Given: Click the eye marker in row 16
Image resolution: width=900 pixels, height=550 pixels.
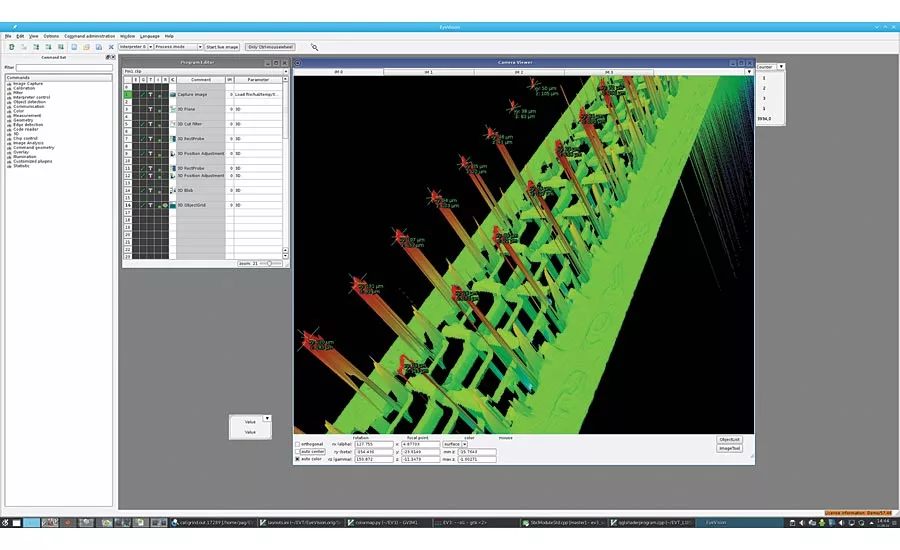Looking at the screenshot, I should (x=165, y=205).
